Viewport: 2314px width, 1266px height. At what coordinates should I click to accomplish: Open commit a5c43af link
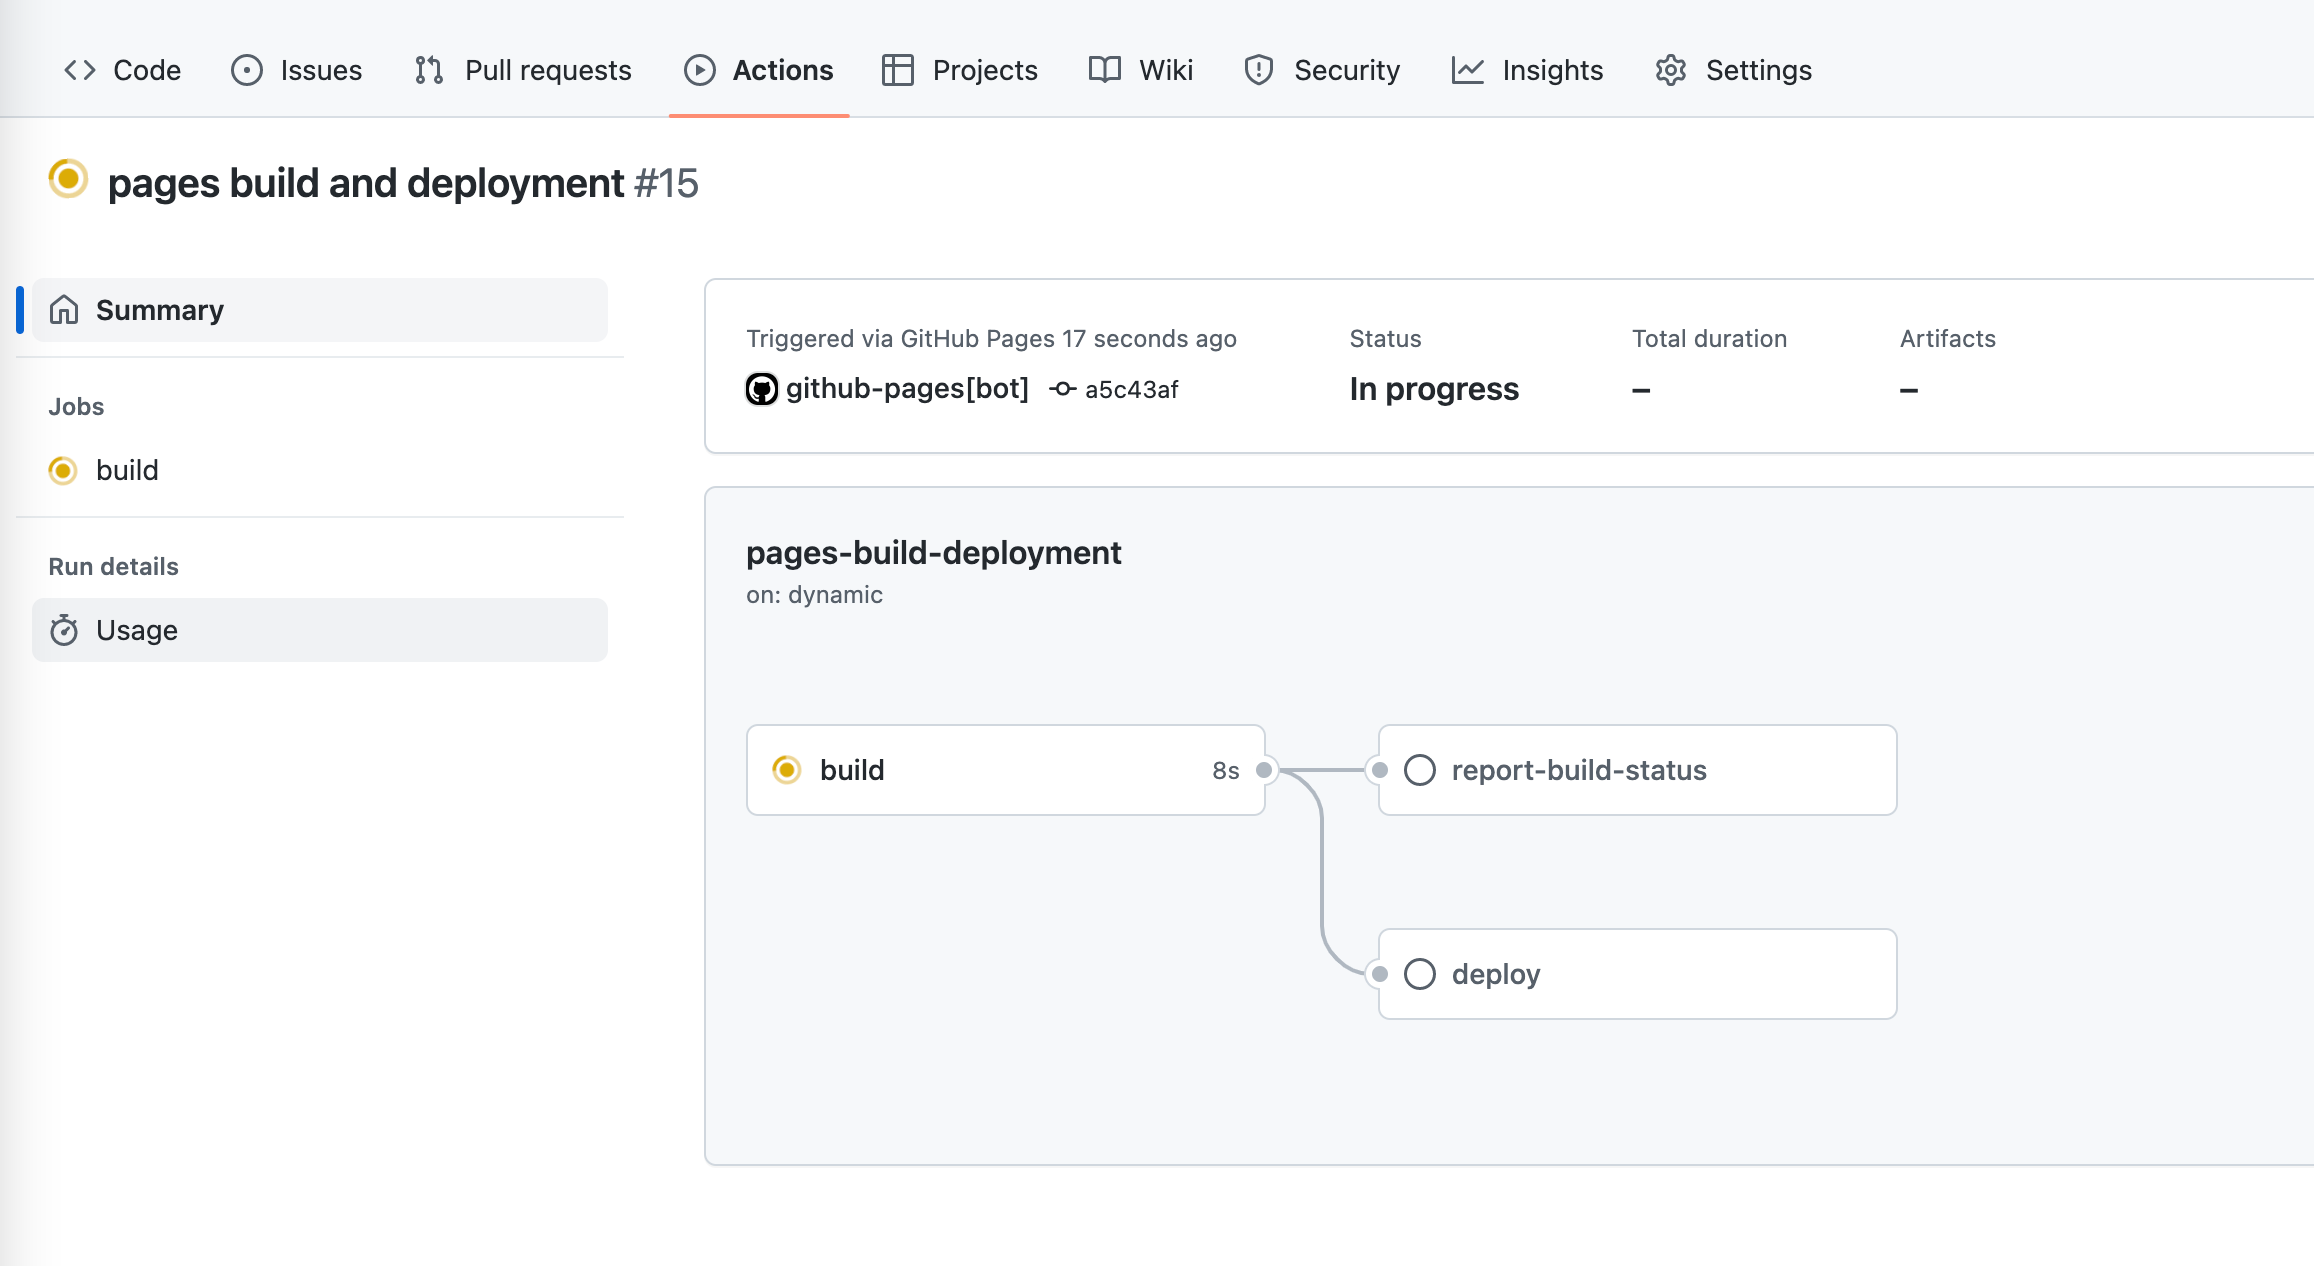pyautogui.click(x=1131, y=390)
